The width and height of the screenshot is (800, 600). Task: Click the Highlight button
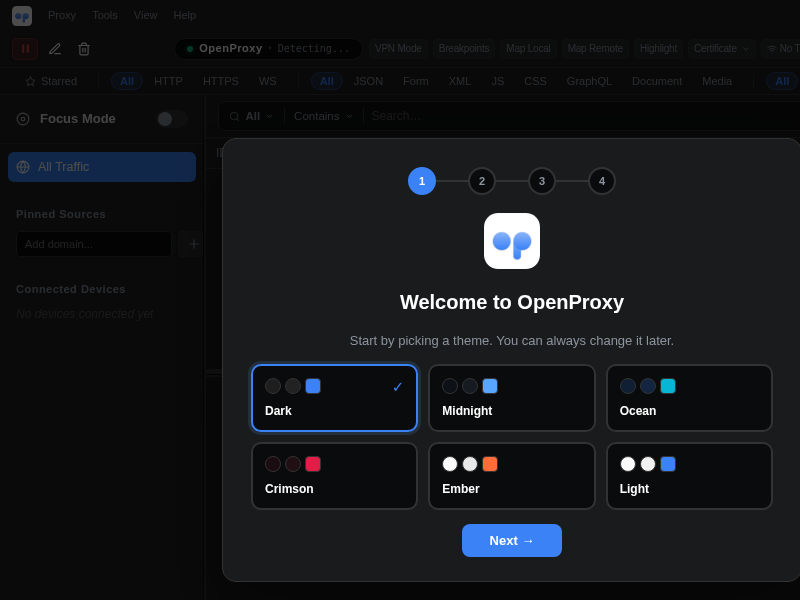point(658,48)
